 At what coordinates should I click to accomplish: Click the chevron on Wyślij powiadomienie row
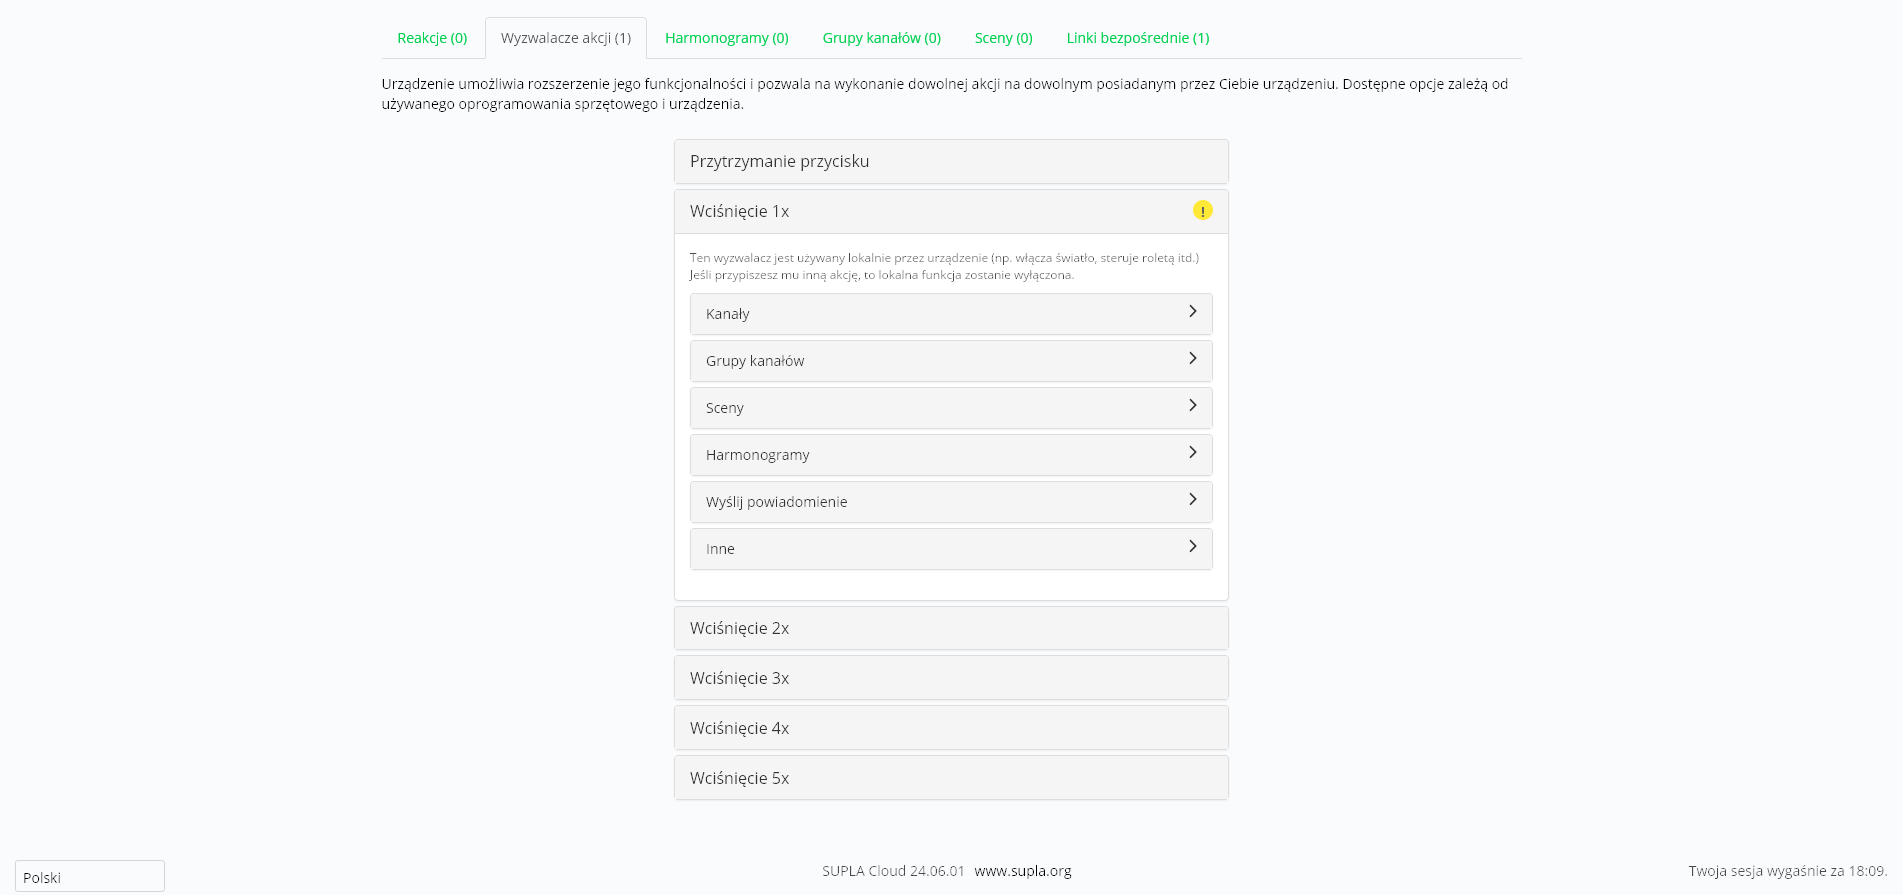1192,499
